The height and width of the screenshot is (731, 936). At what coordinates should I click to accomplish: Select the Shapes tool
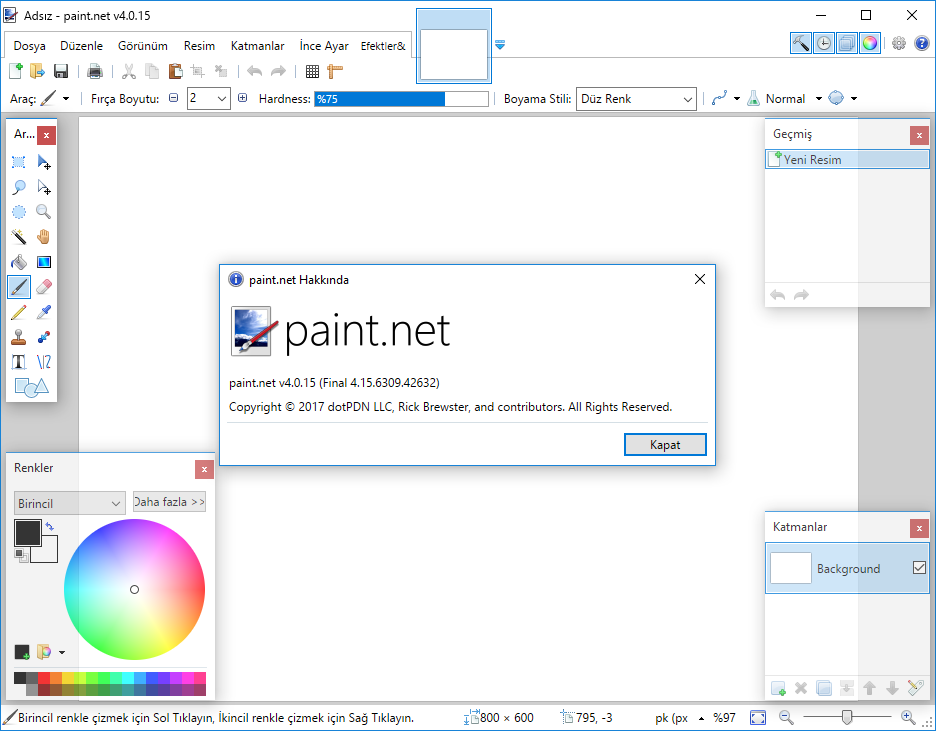pos(31,387)
